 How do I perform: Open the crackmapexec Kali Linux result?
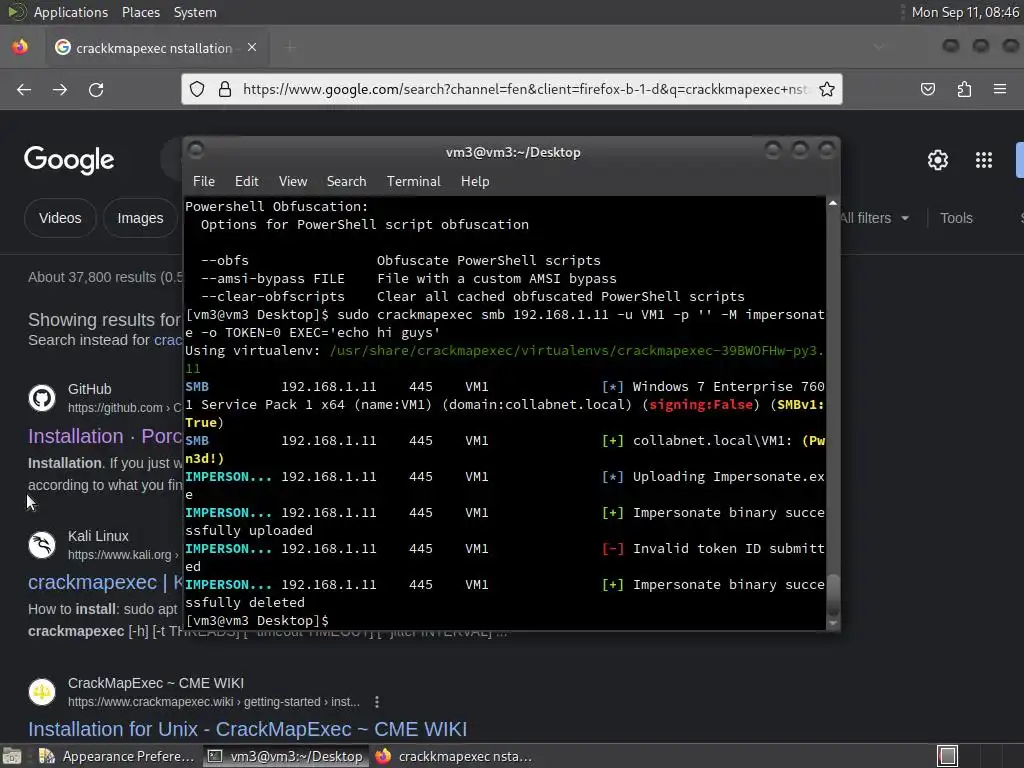coord(104,582)
